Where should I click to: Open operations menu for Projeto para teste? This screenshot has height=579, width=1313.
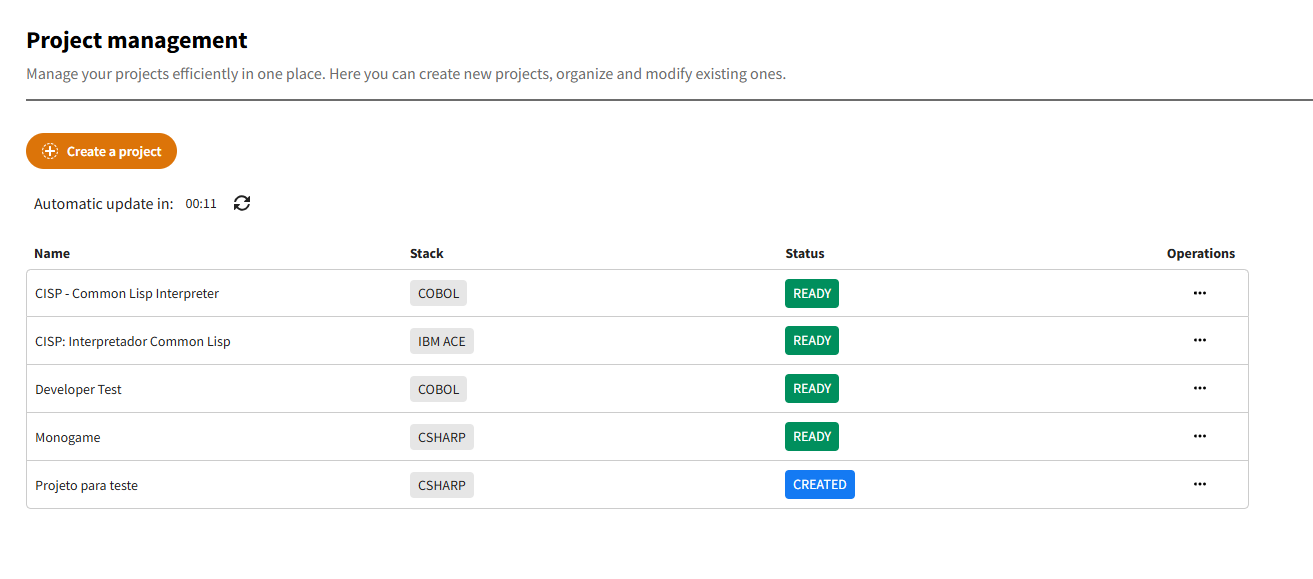1200,485
